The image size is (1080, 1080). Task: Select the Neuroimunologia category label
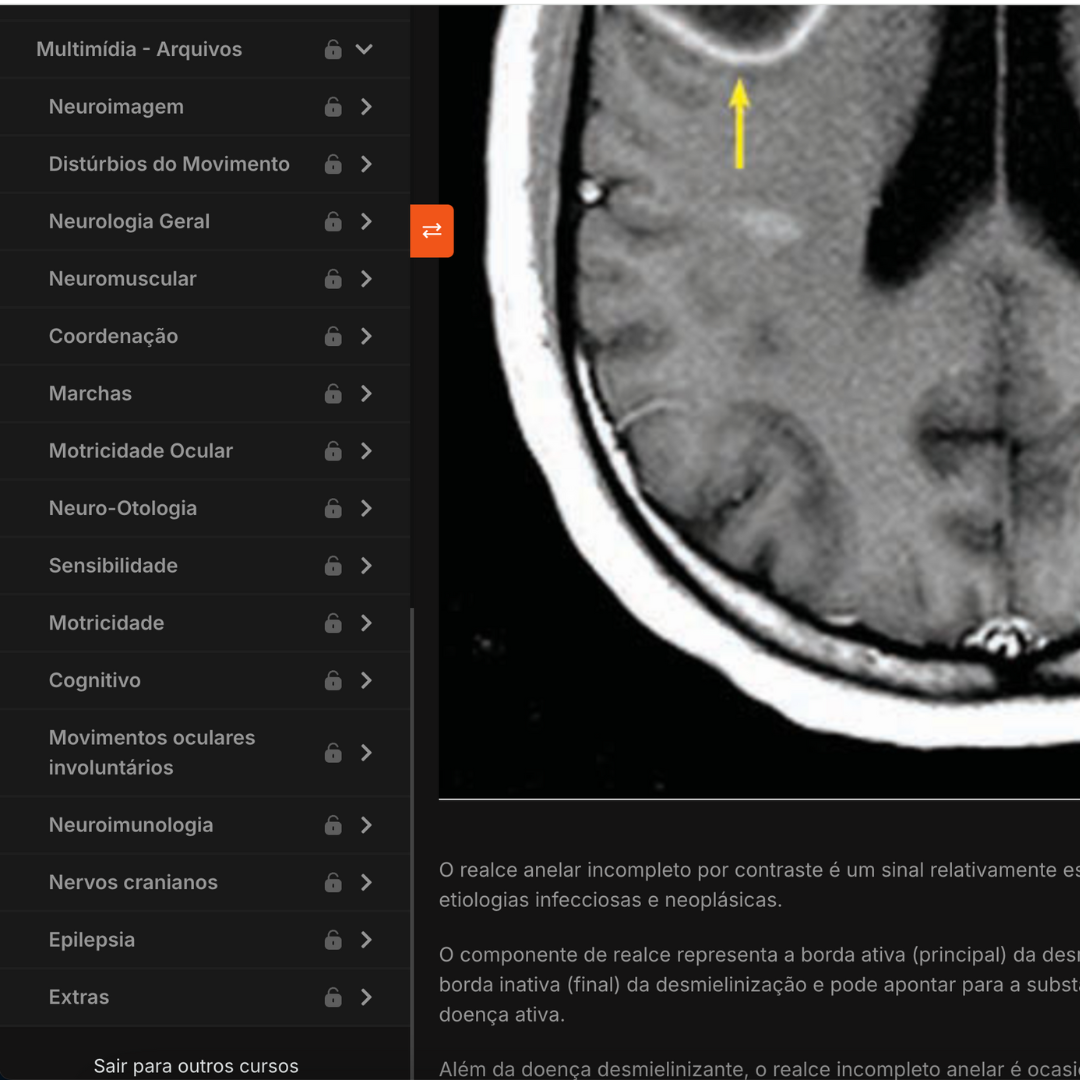coord(131,825)
